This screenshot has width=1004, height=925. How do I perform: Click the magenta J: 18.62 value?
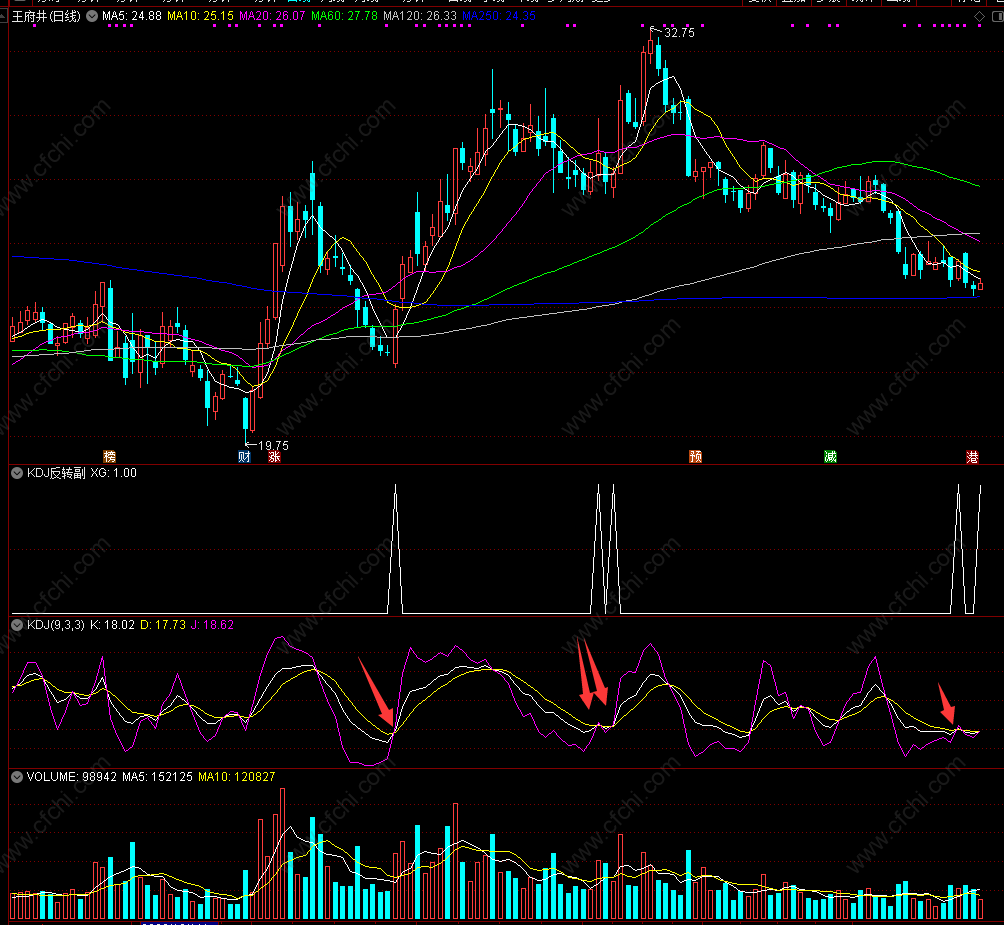212,625
